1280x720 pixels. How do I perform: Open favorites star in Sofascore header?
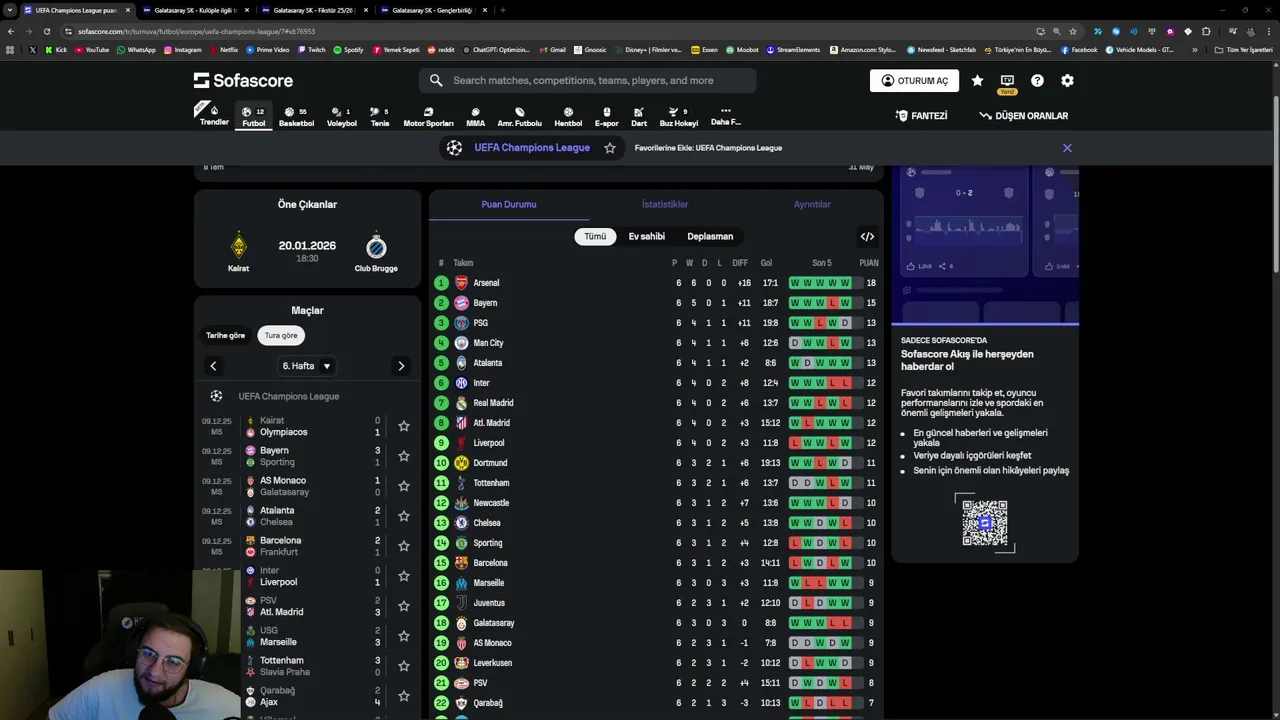[x=977, y=81]
